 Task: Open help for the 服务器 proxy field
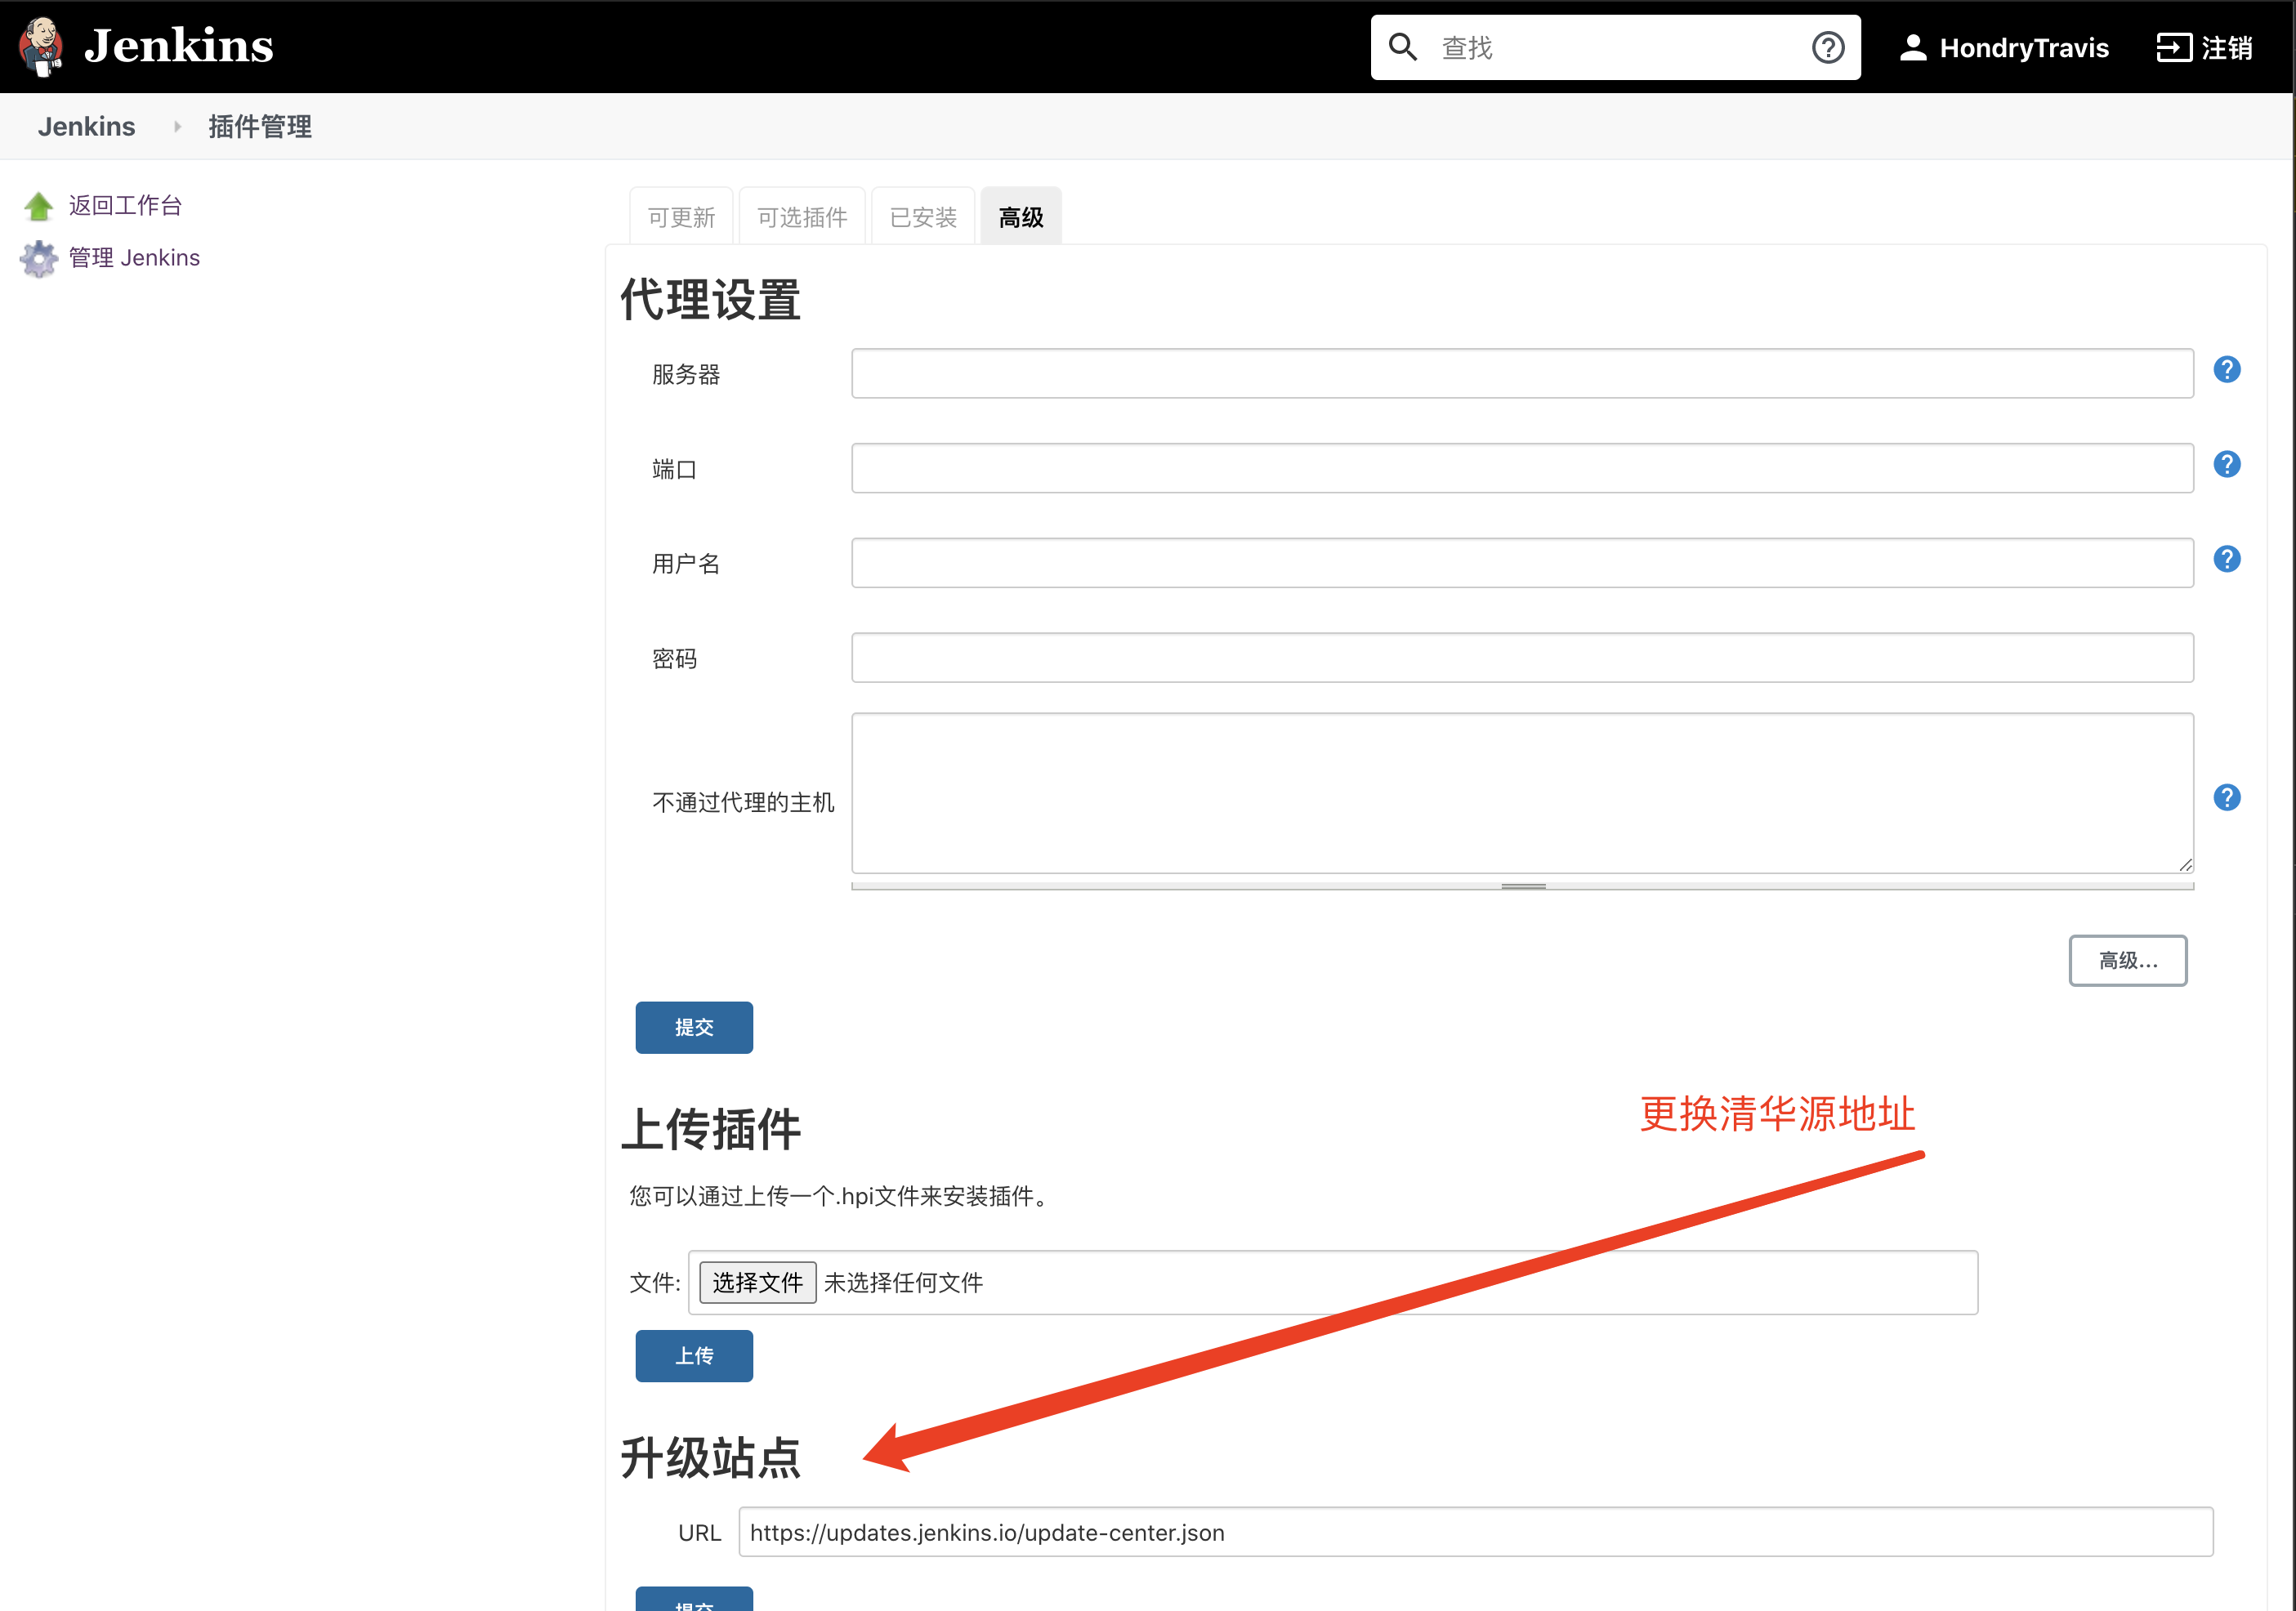[x=2228, y=369]
